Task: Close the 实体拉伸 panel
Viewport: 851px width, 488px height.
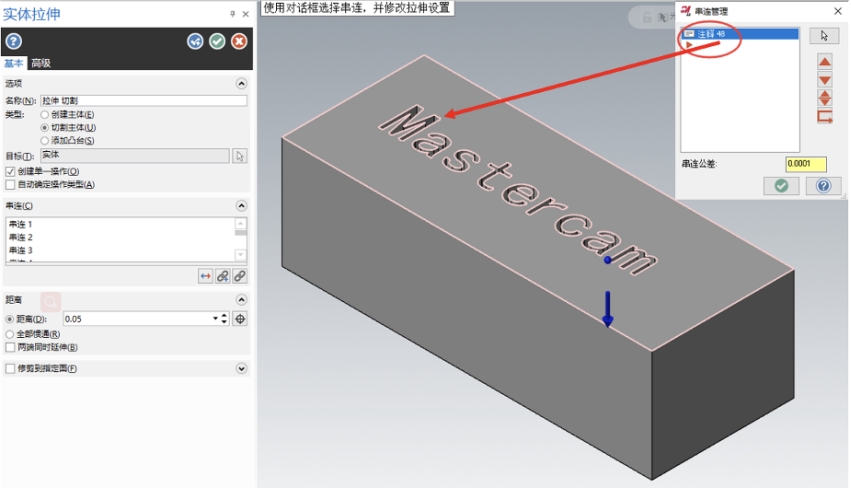Action: click(x=245, y=14)
